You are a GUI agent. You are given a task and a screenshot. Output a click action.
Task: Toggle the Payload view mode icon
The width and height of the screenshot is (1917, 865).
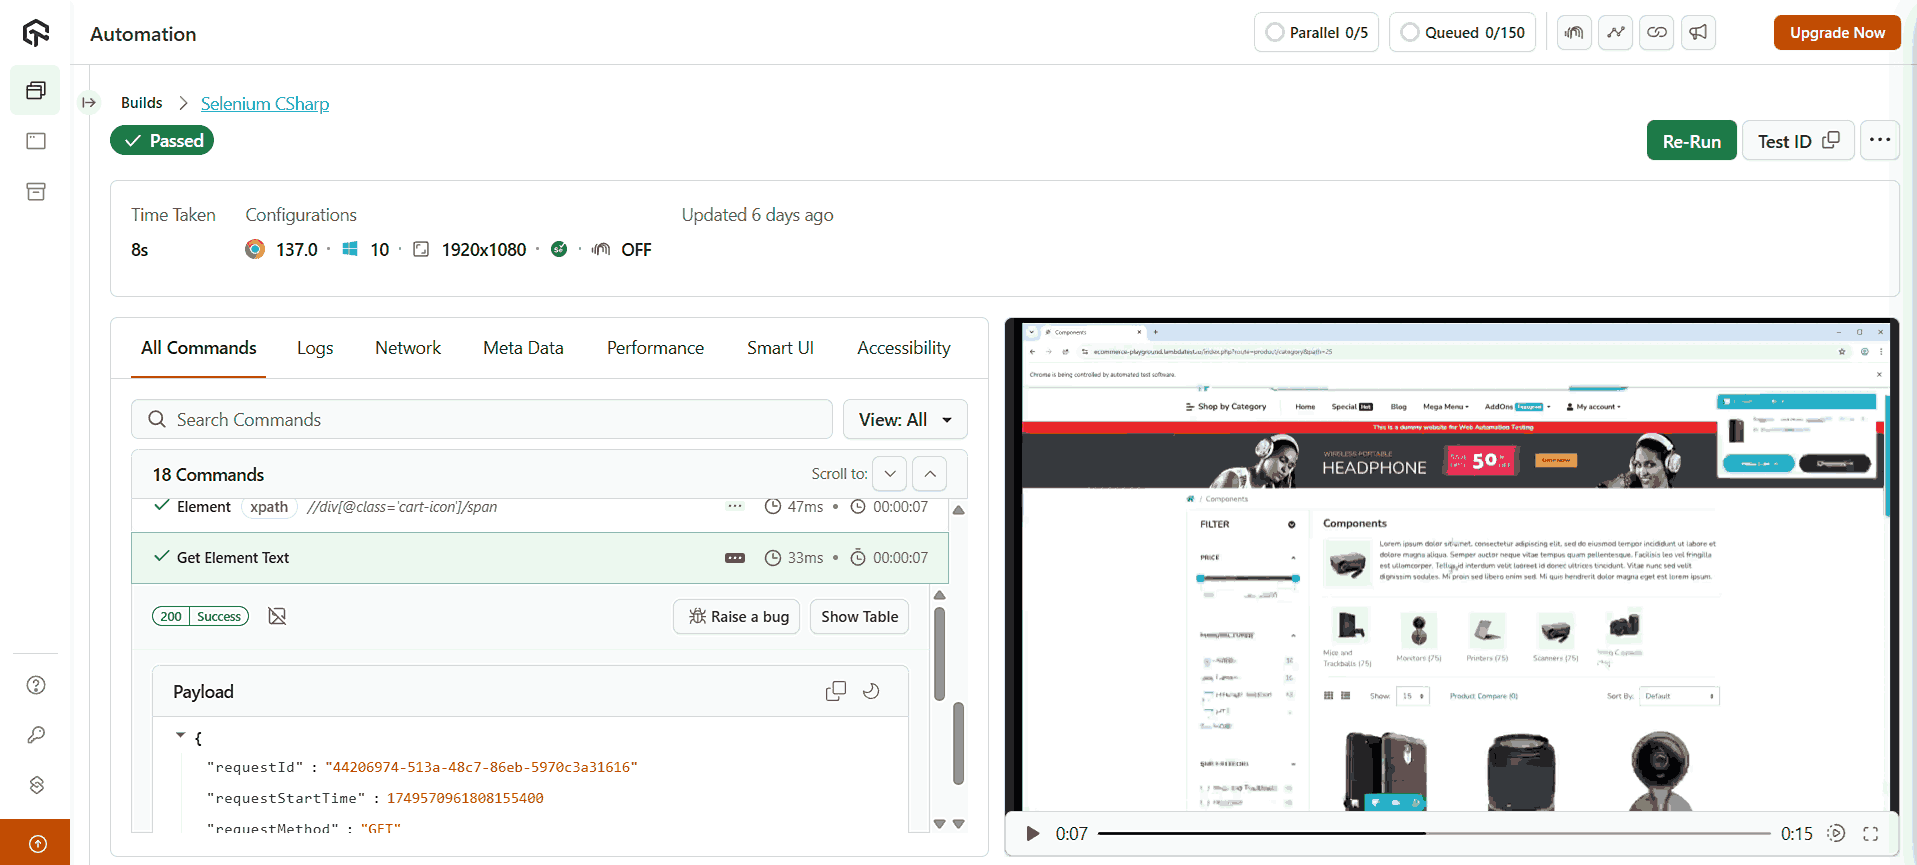pyautogui.click(x=871, y=691)
